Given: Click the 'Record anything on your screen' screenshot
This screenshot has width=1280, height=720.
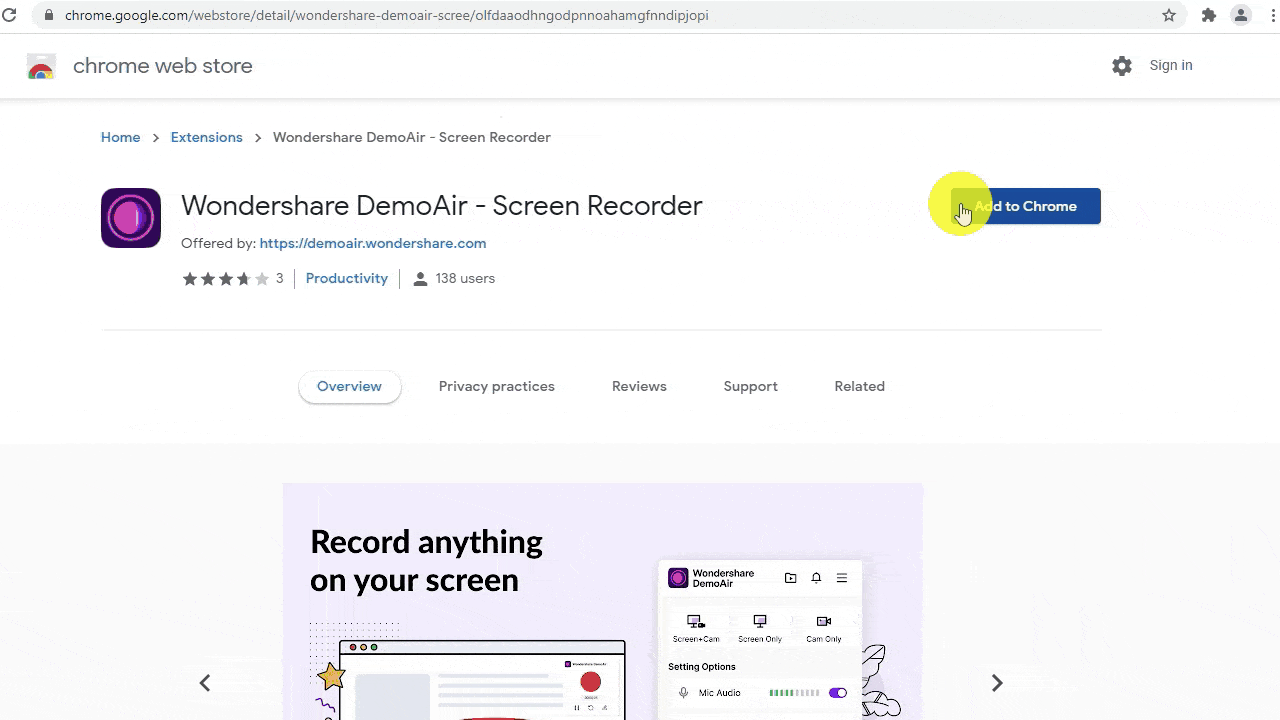Looking at the screenshot, I should [x=603, y=601].
